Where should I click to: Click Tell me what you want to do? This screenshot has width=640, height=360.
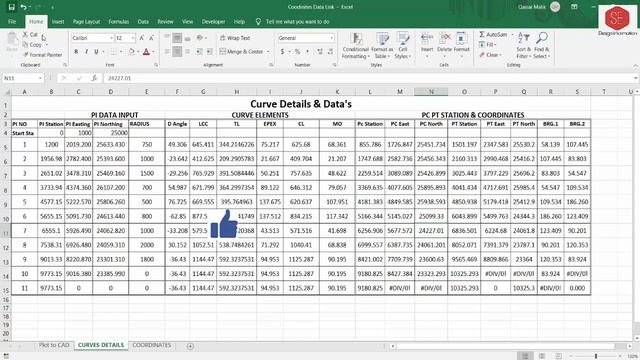point(297,22)
